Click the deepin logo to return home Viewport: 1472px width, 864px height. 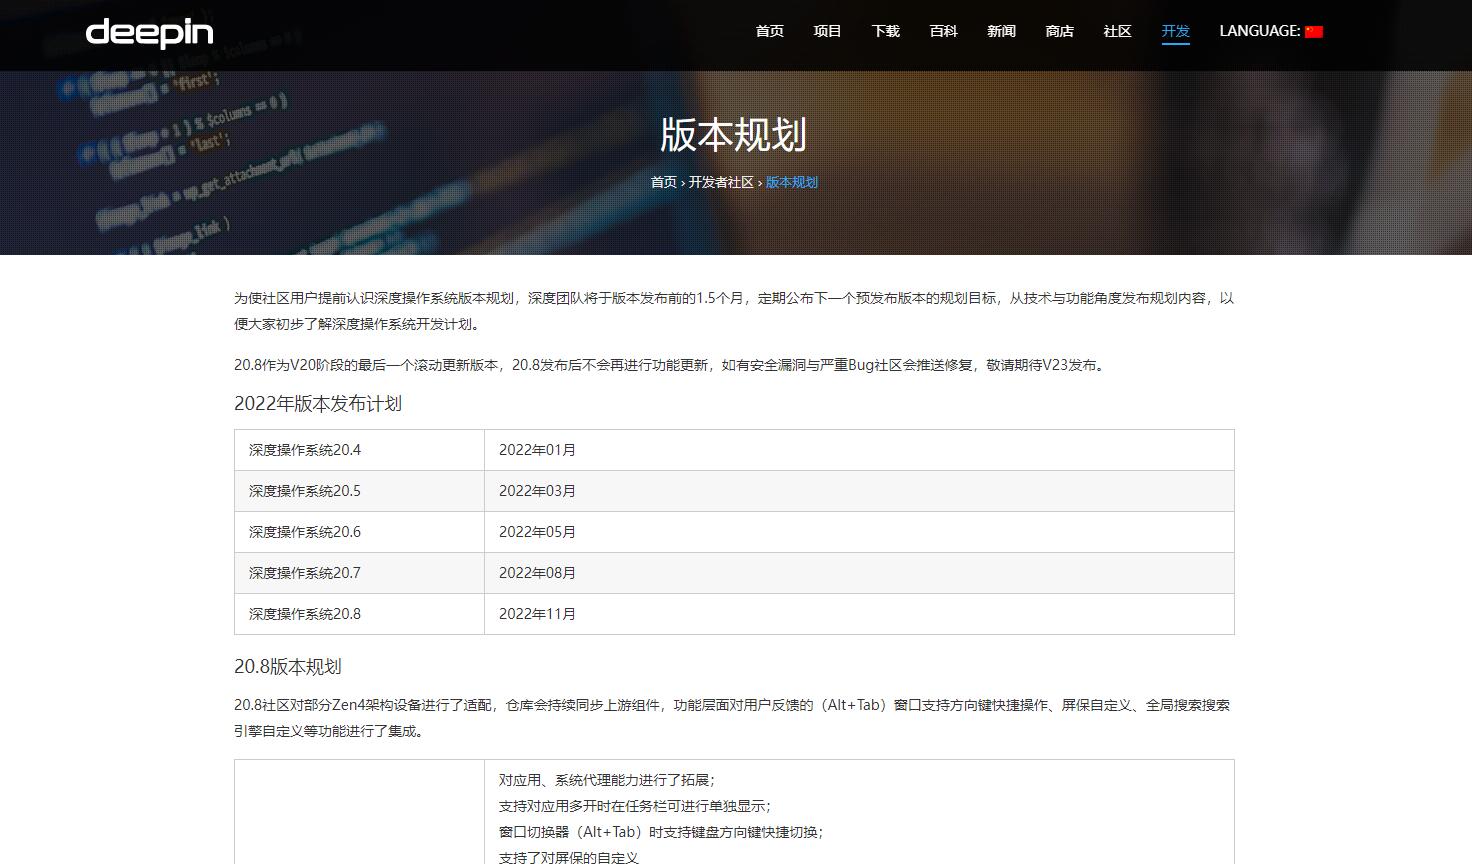pyautogui.click(x=148, y=32)
